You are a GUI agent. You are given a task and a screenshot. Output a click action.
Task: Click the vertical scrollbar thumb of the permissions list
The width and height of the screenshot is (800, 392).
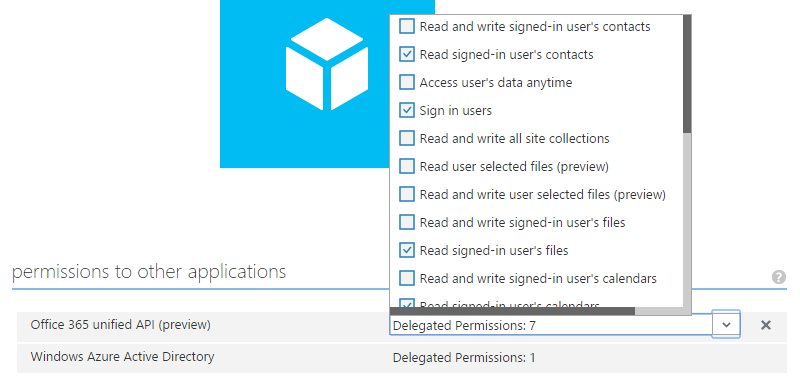(x=687, y=74)
